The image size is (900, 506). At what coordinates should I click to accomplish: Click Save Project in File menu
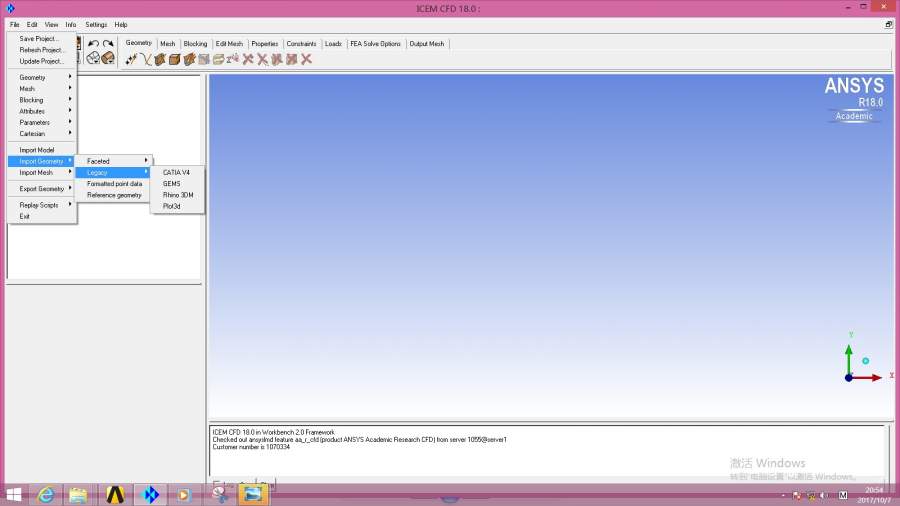pos(42,38)
